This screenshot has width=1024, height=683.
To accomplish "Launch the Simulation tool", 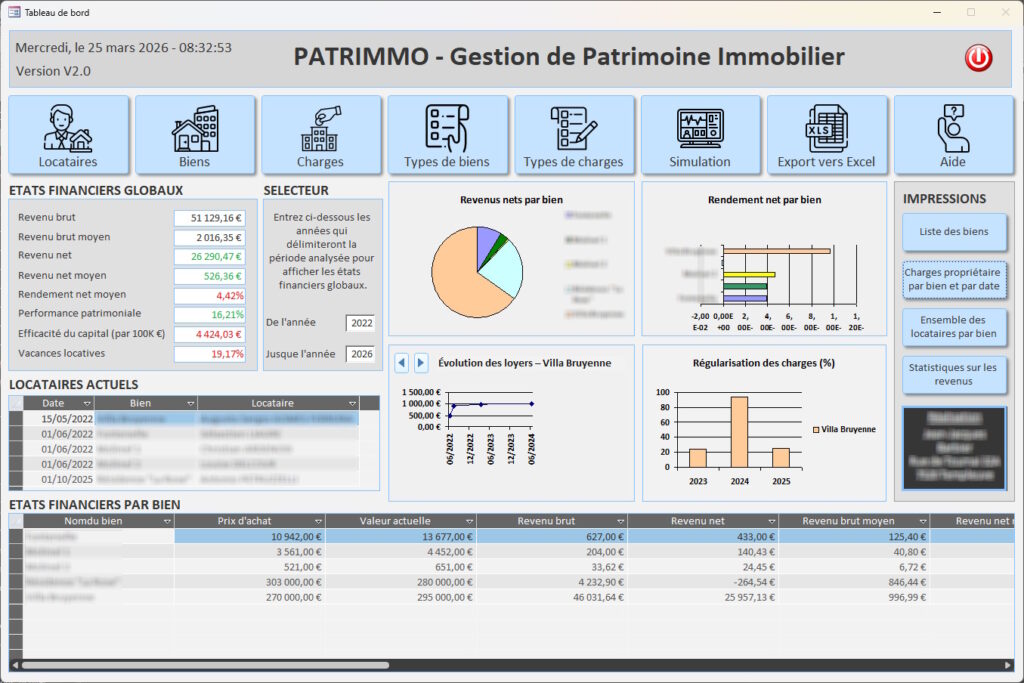I will [700, 135].
